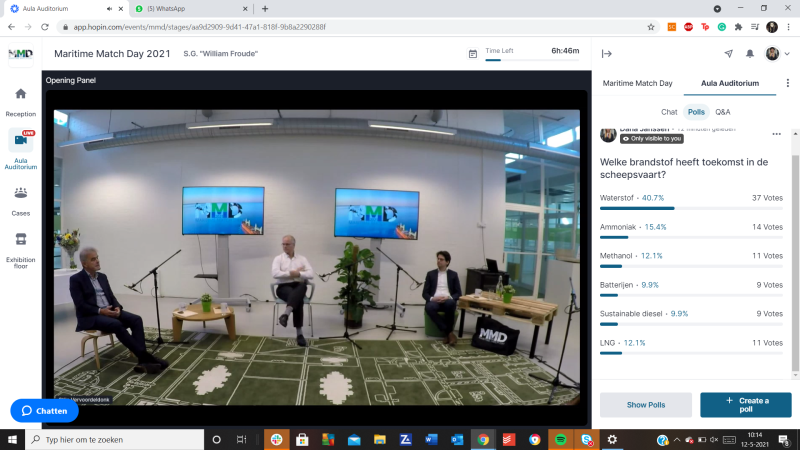Viewport: 800px width, 450px height.
Task: Select the Polls tab
Action: point(696,112)
